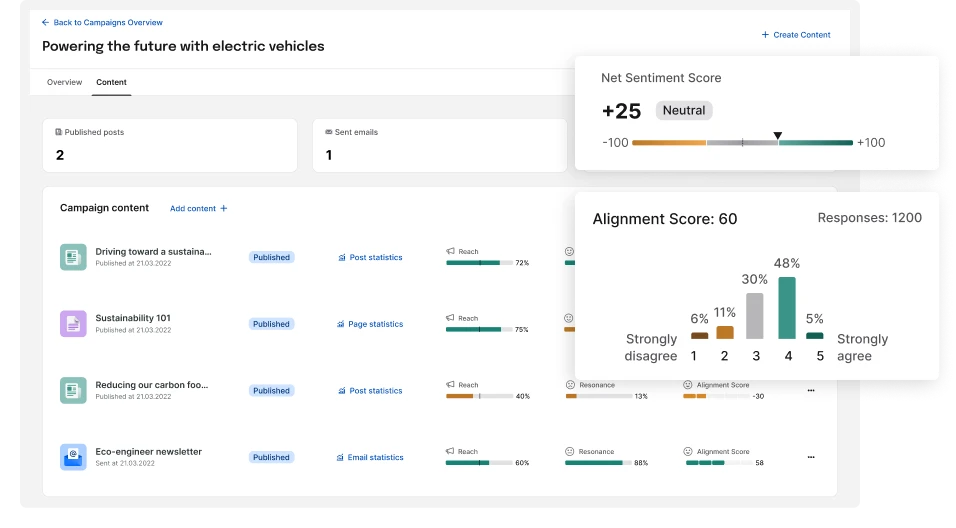
Task: Open more options for Eco-engineer newsletter
Action: (x=811, y=457)
